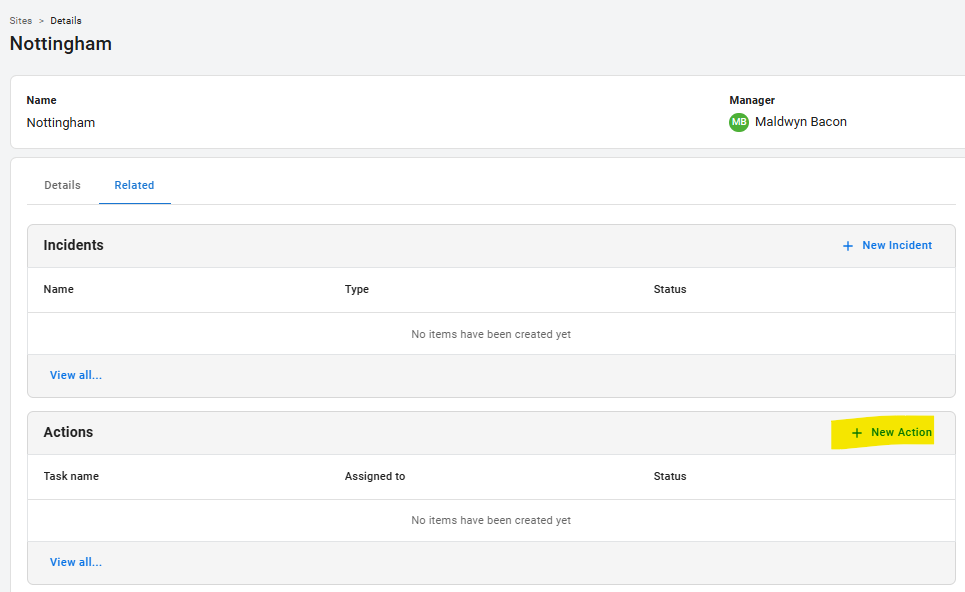Click the plus icon beside New Action

(856, 433)
